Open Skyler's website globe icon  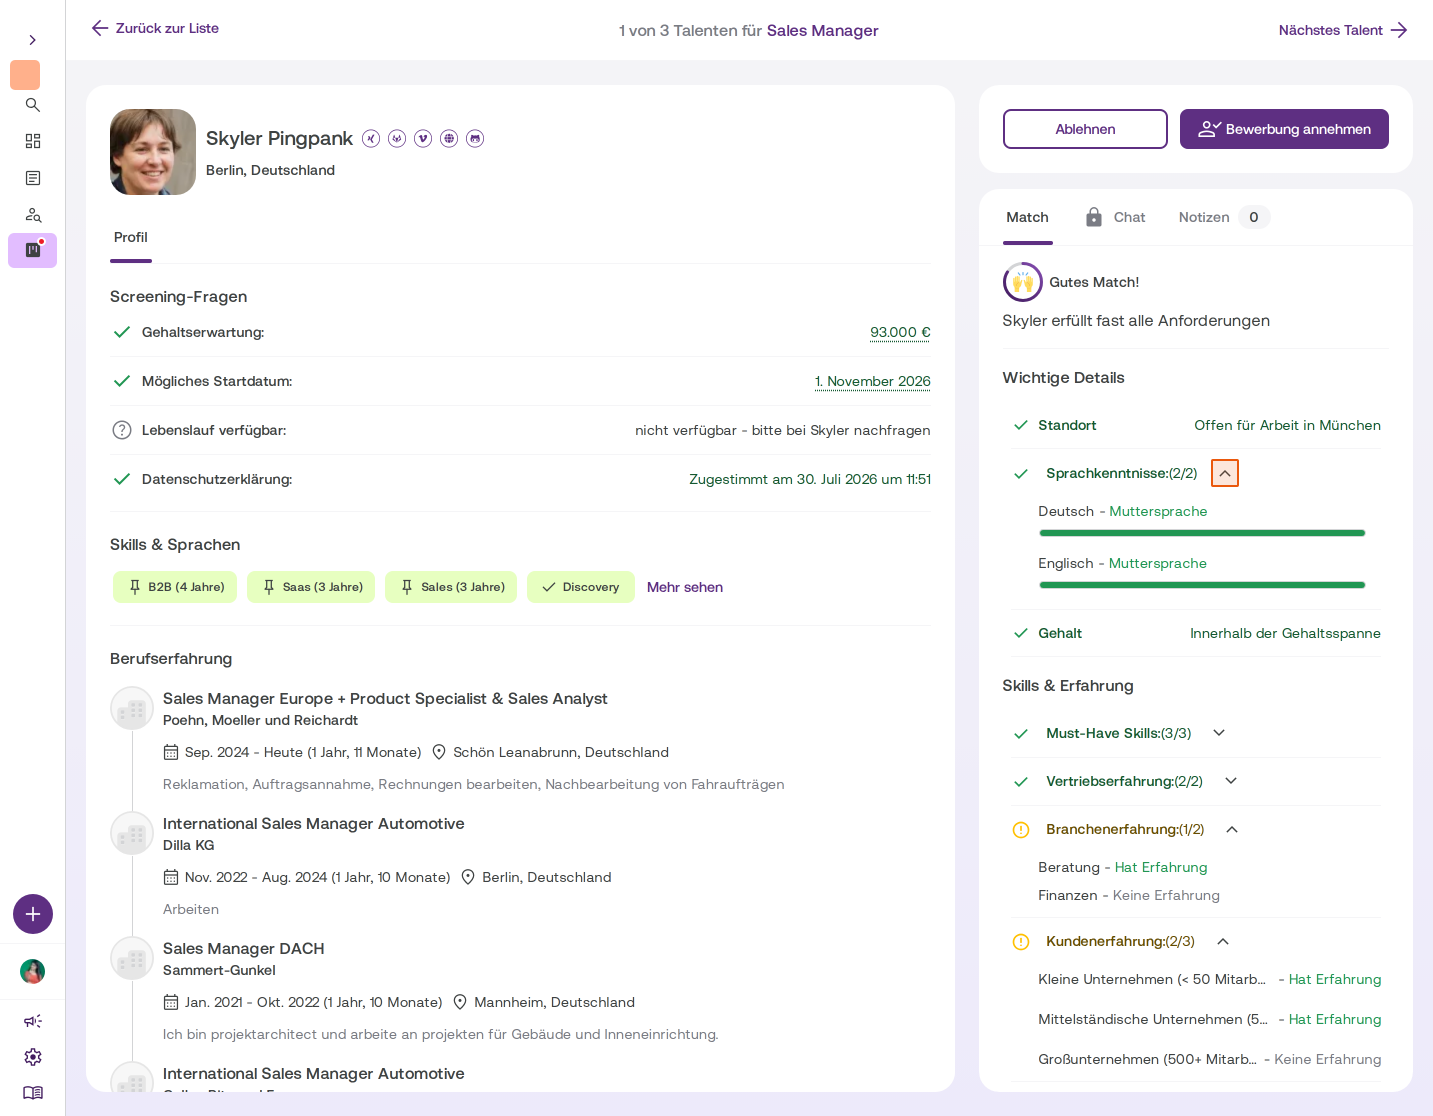(x=449, y=138)
